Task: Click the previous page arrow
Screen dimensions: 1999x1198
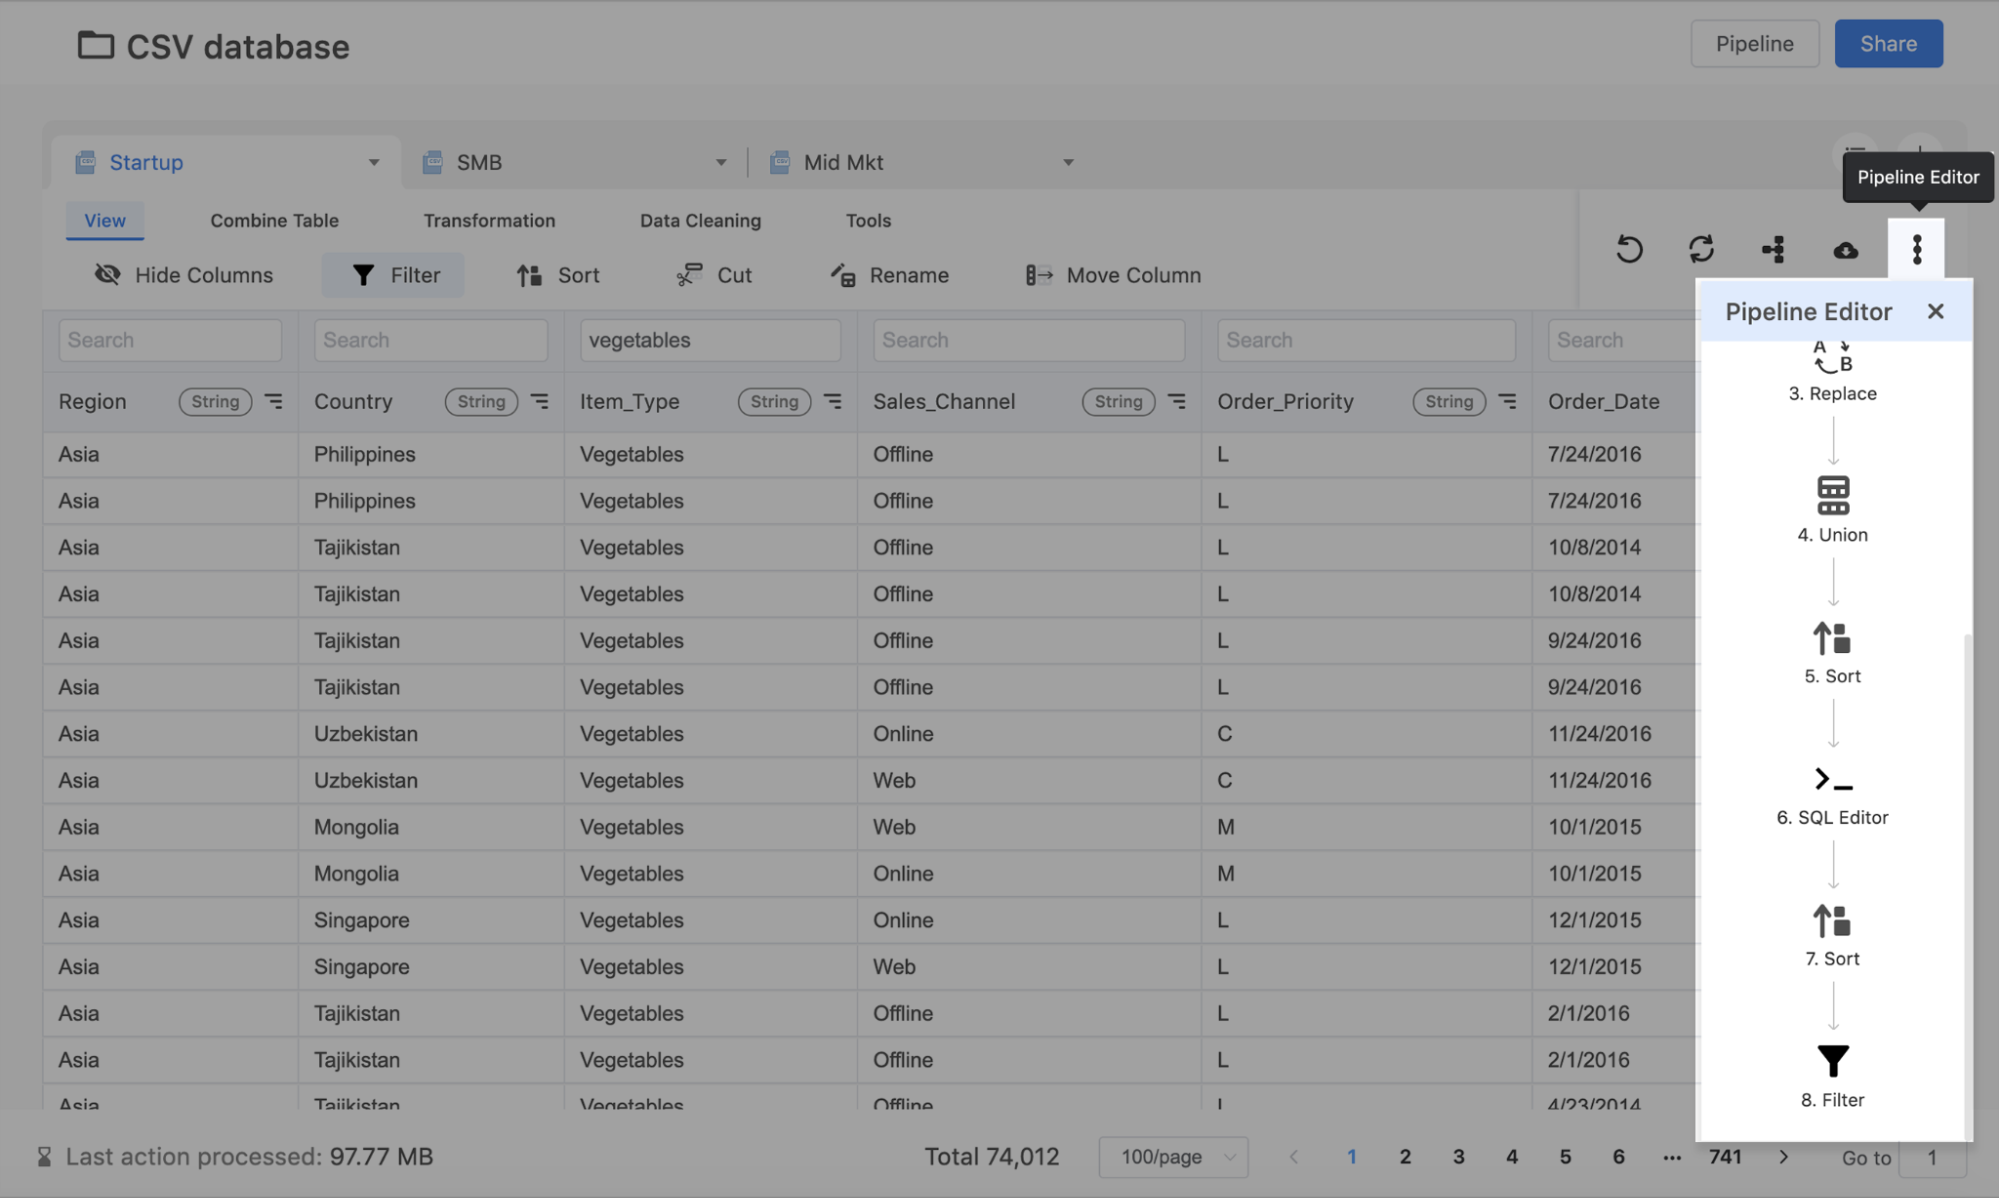Action: tap(1294, 1157)
